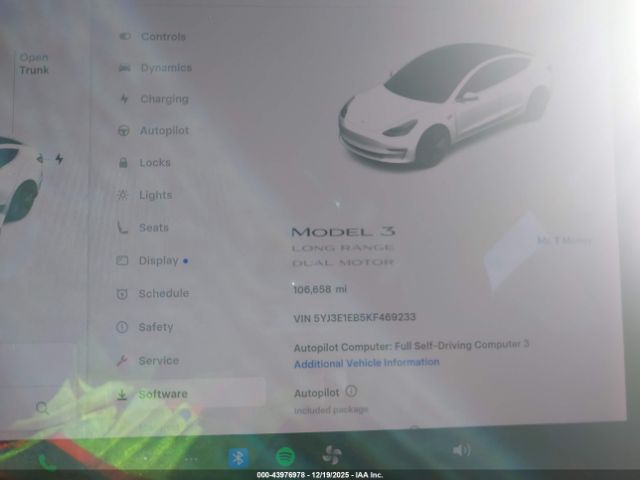Tap Open Trunk on the car view
Image resolution: width=640 pixels, height=480 pixels.
click(x=34, y=64)
